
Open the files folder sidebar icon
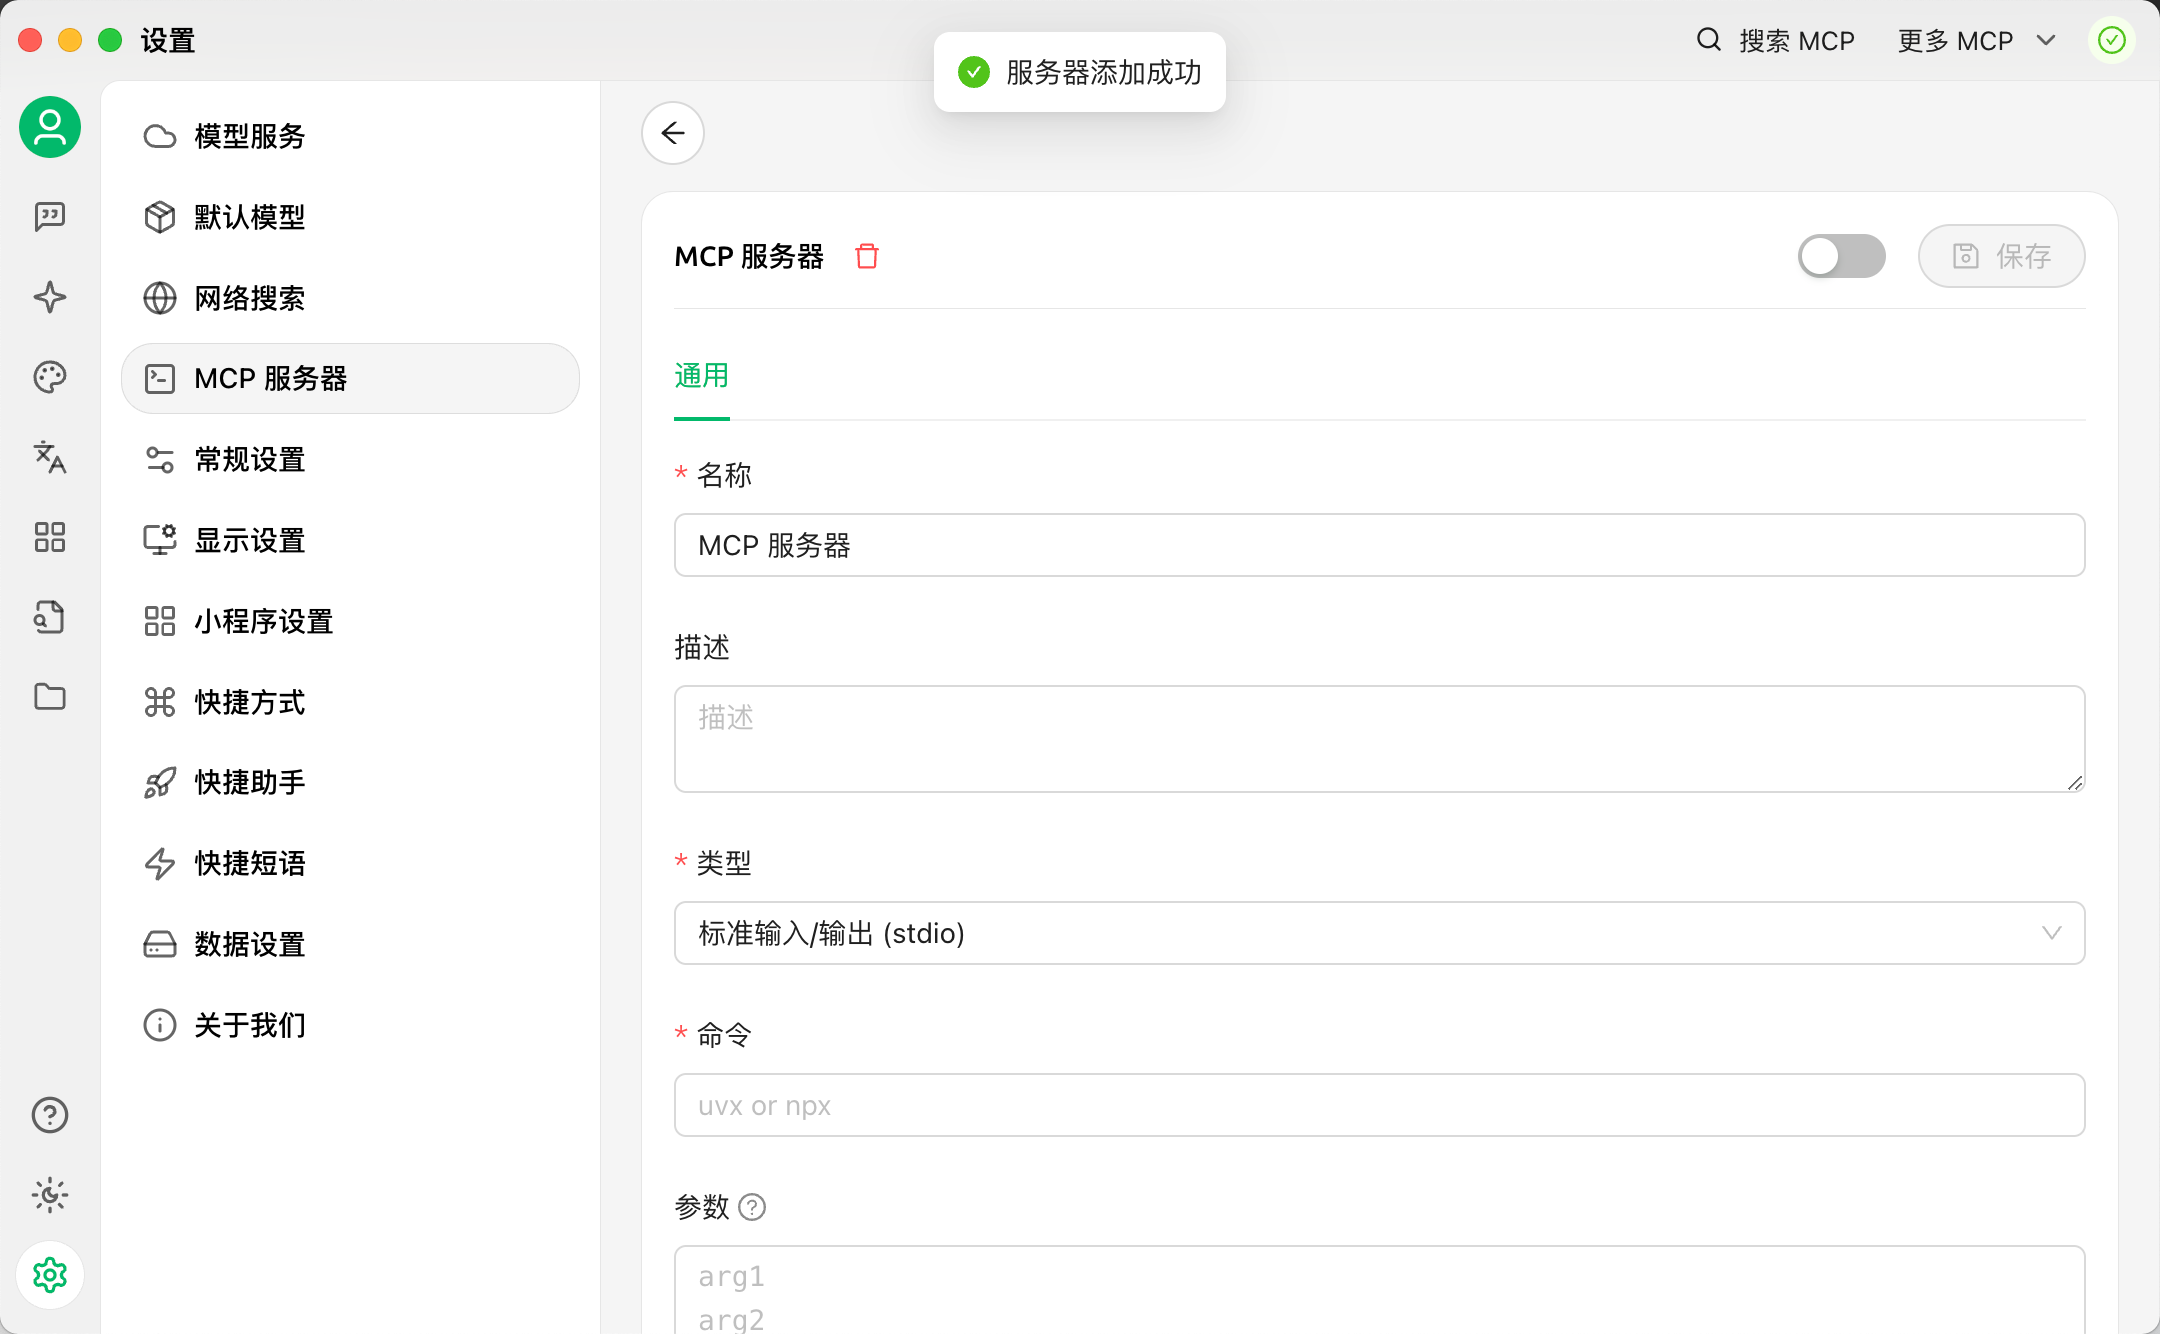click(x=49, y=697)
